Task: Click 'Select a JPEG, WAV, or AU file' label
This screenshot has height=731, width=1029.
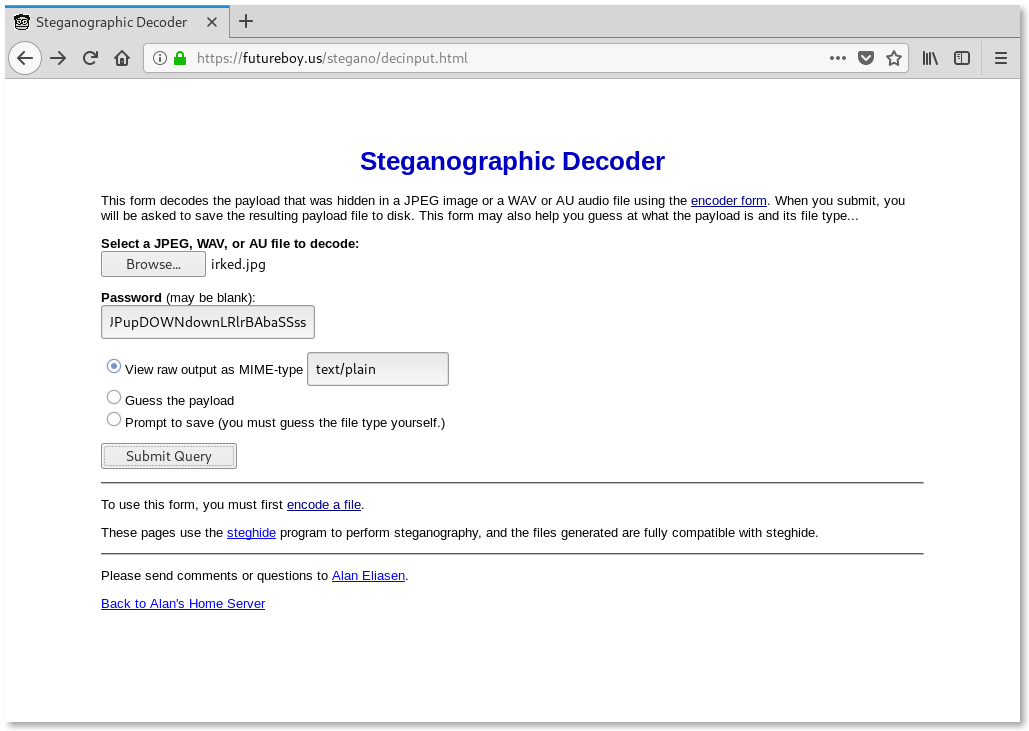Action: 230,244
